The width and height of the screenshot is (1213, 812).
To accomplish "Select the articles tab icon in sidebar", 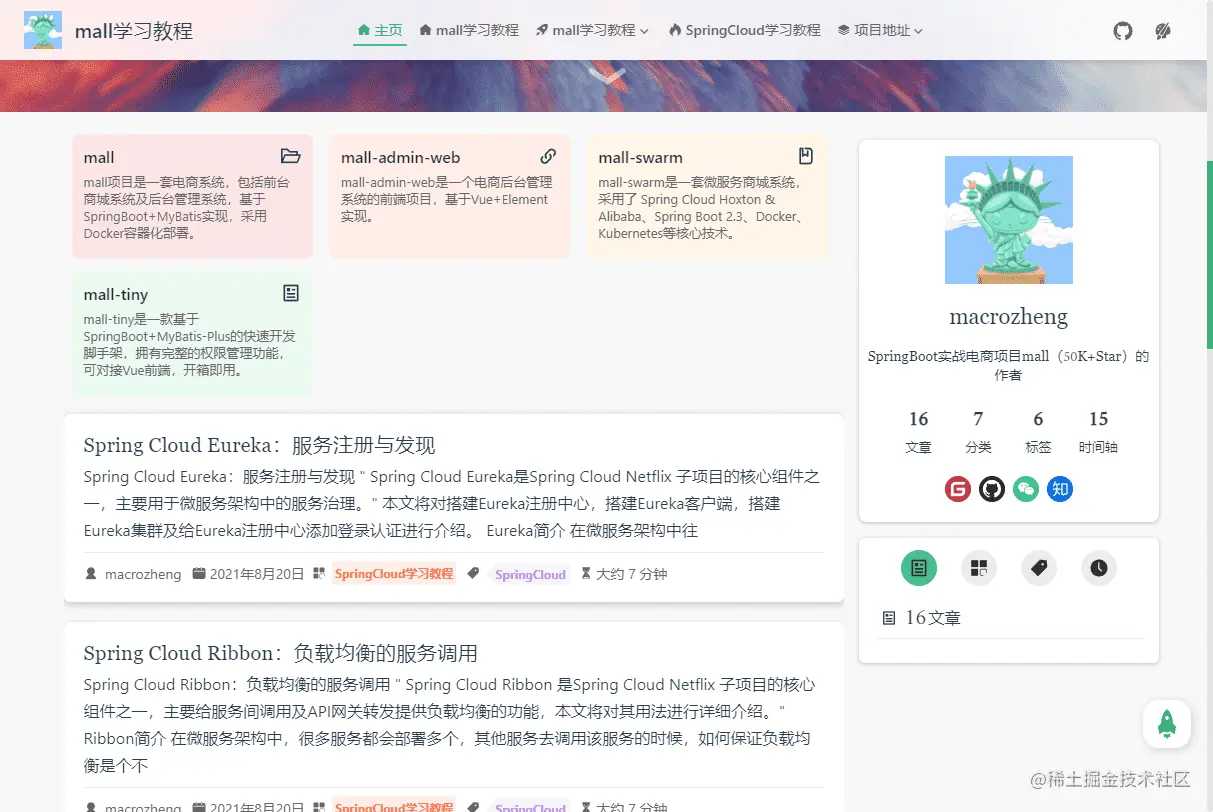I will point(919,568).
